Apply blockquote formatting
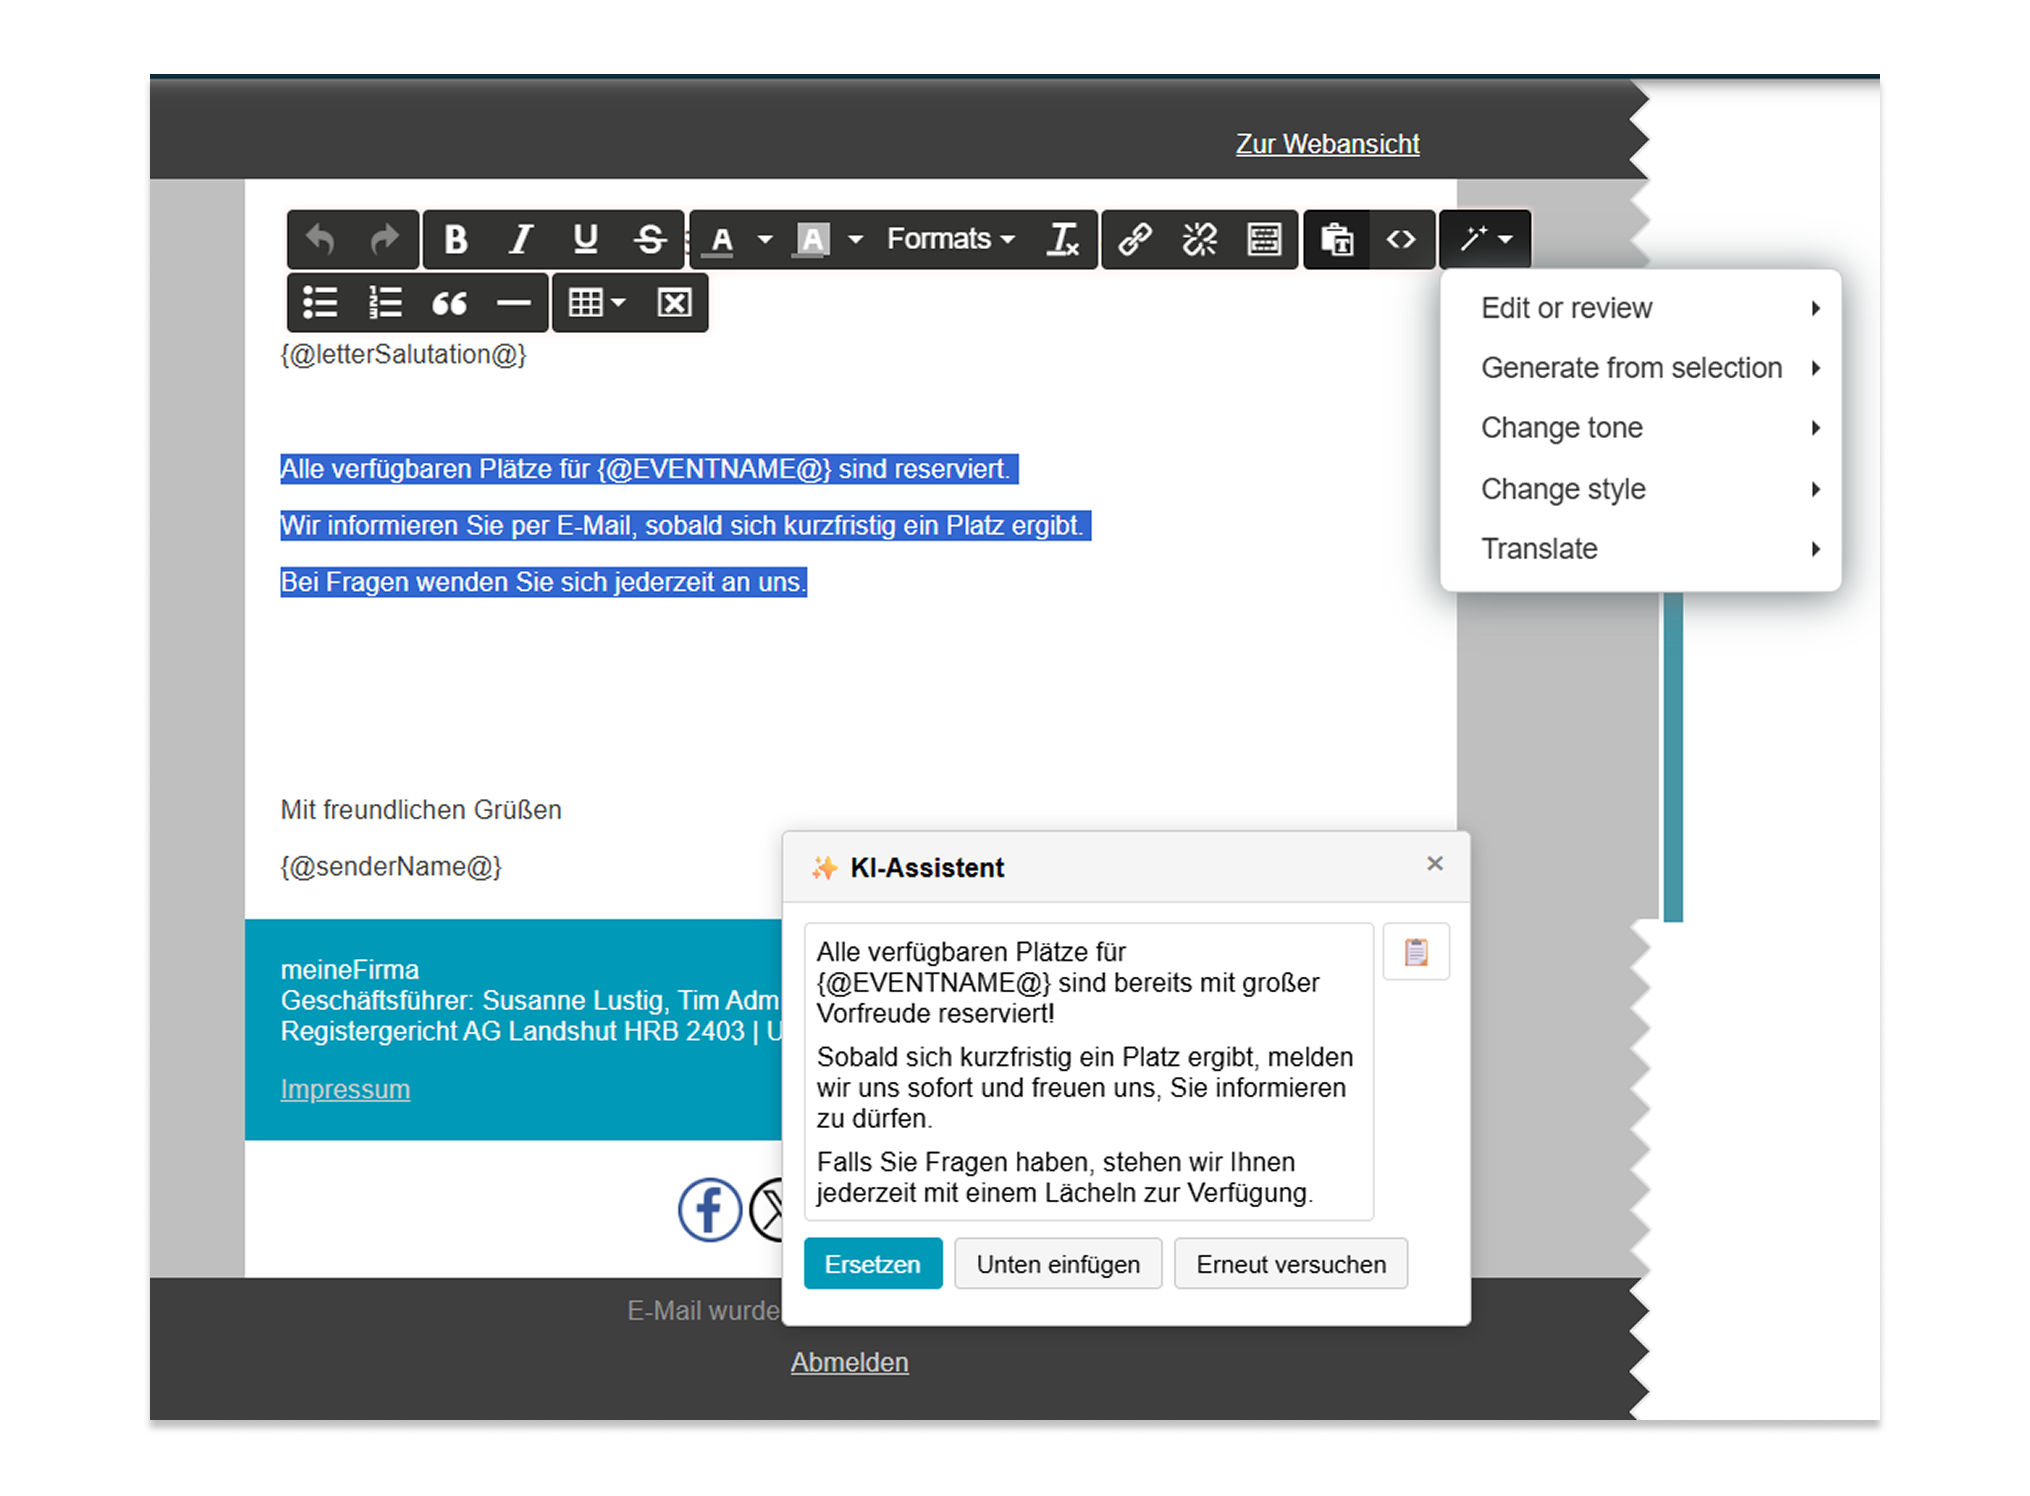The image size is (2030, 1496). [449, 302]
